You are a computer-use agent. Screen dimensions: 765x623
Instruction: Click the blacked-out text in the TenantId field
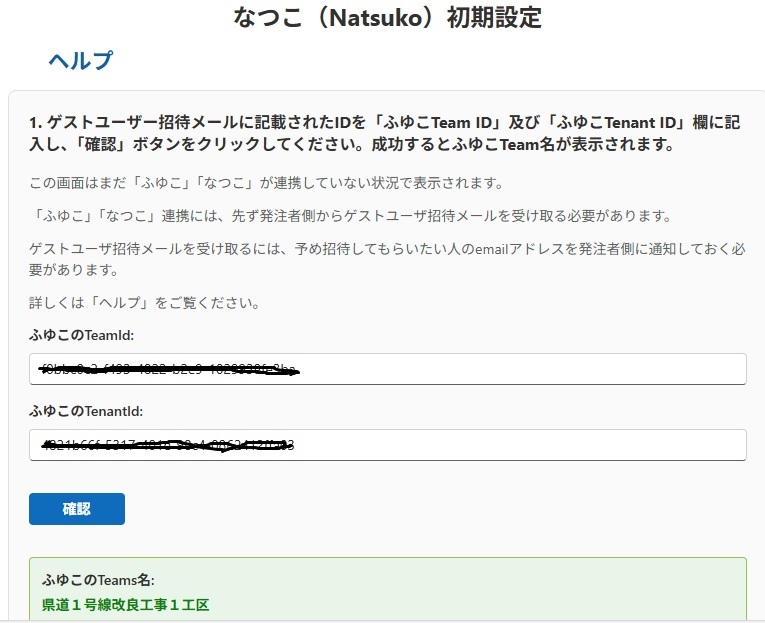click(167, 445)
